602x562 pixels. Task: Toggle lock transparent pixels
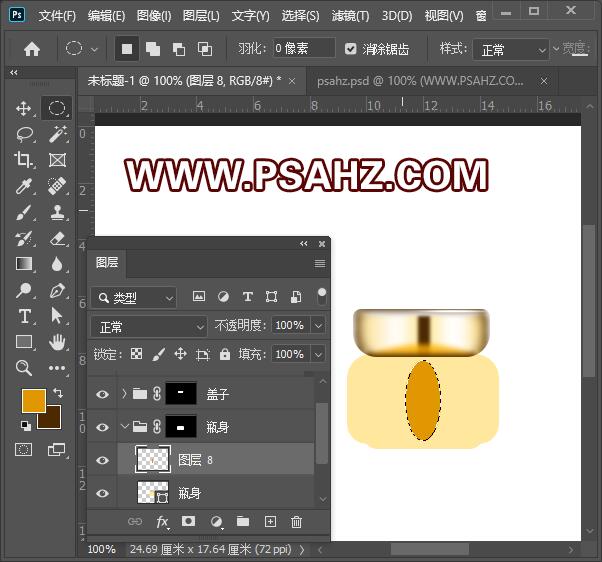pos(136,354)
